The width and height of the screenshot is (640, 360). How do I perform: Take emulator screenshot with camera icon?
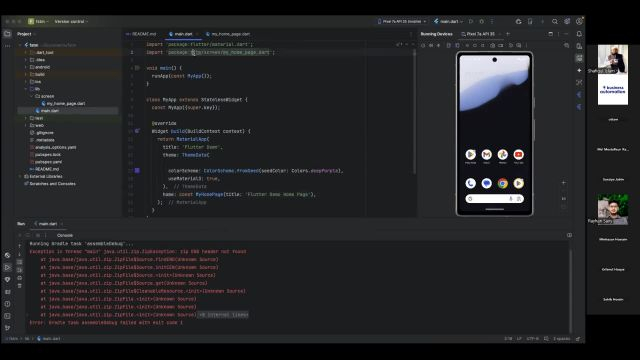(493, 46)
